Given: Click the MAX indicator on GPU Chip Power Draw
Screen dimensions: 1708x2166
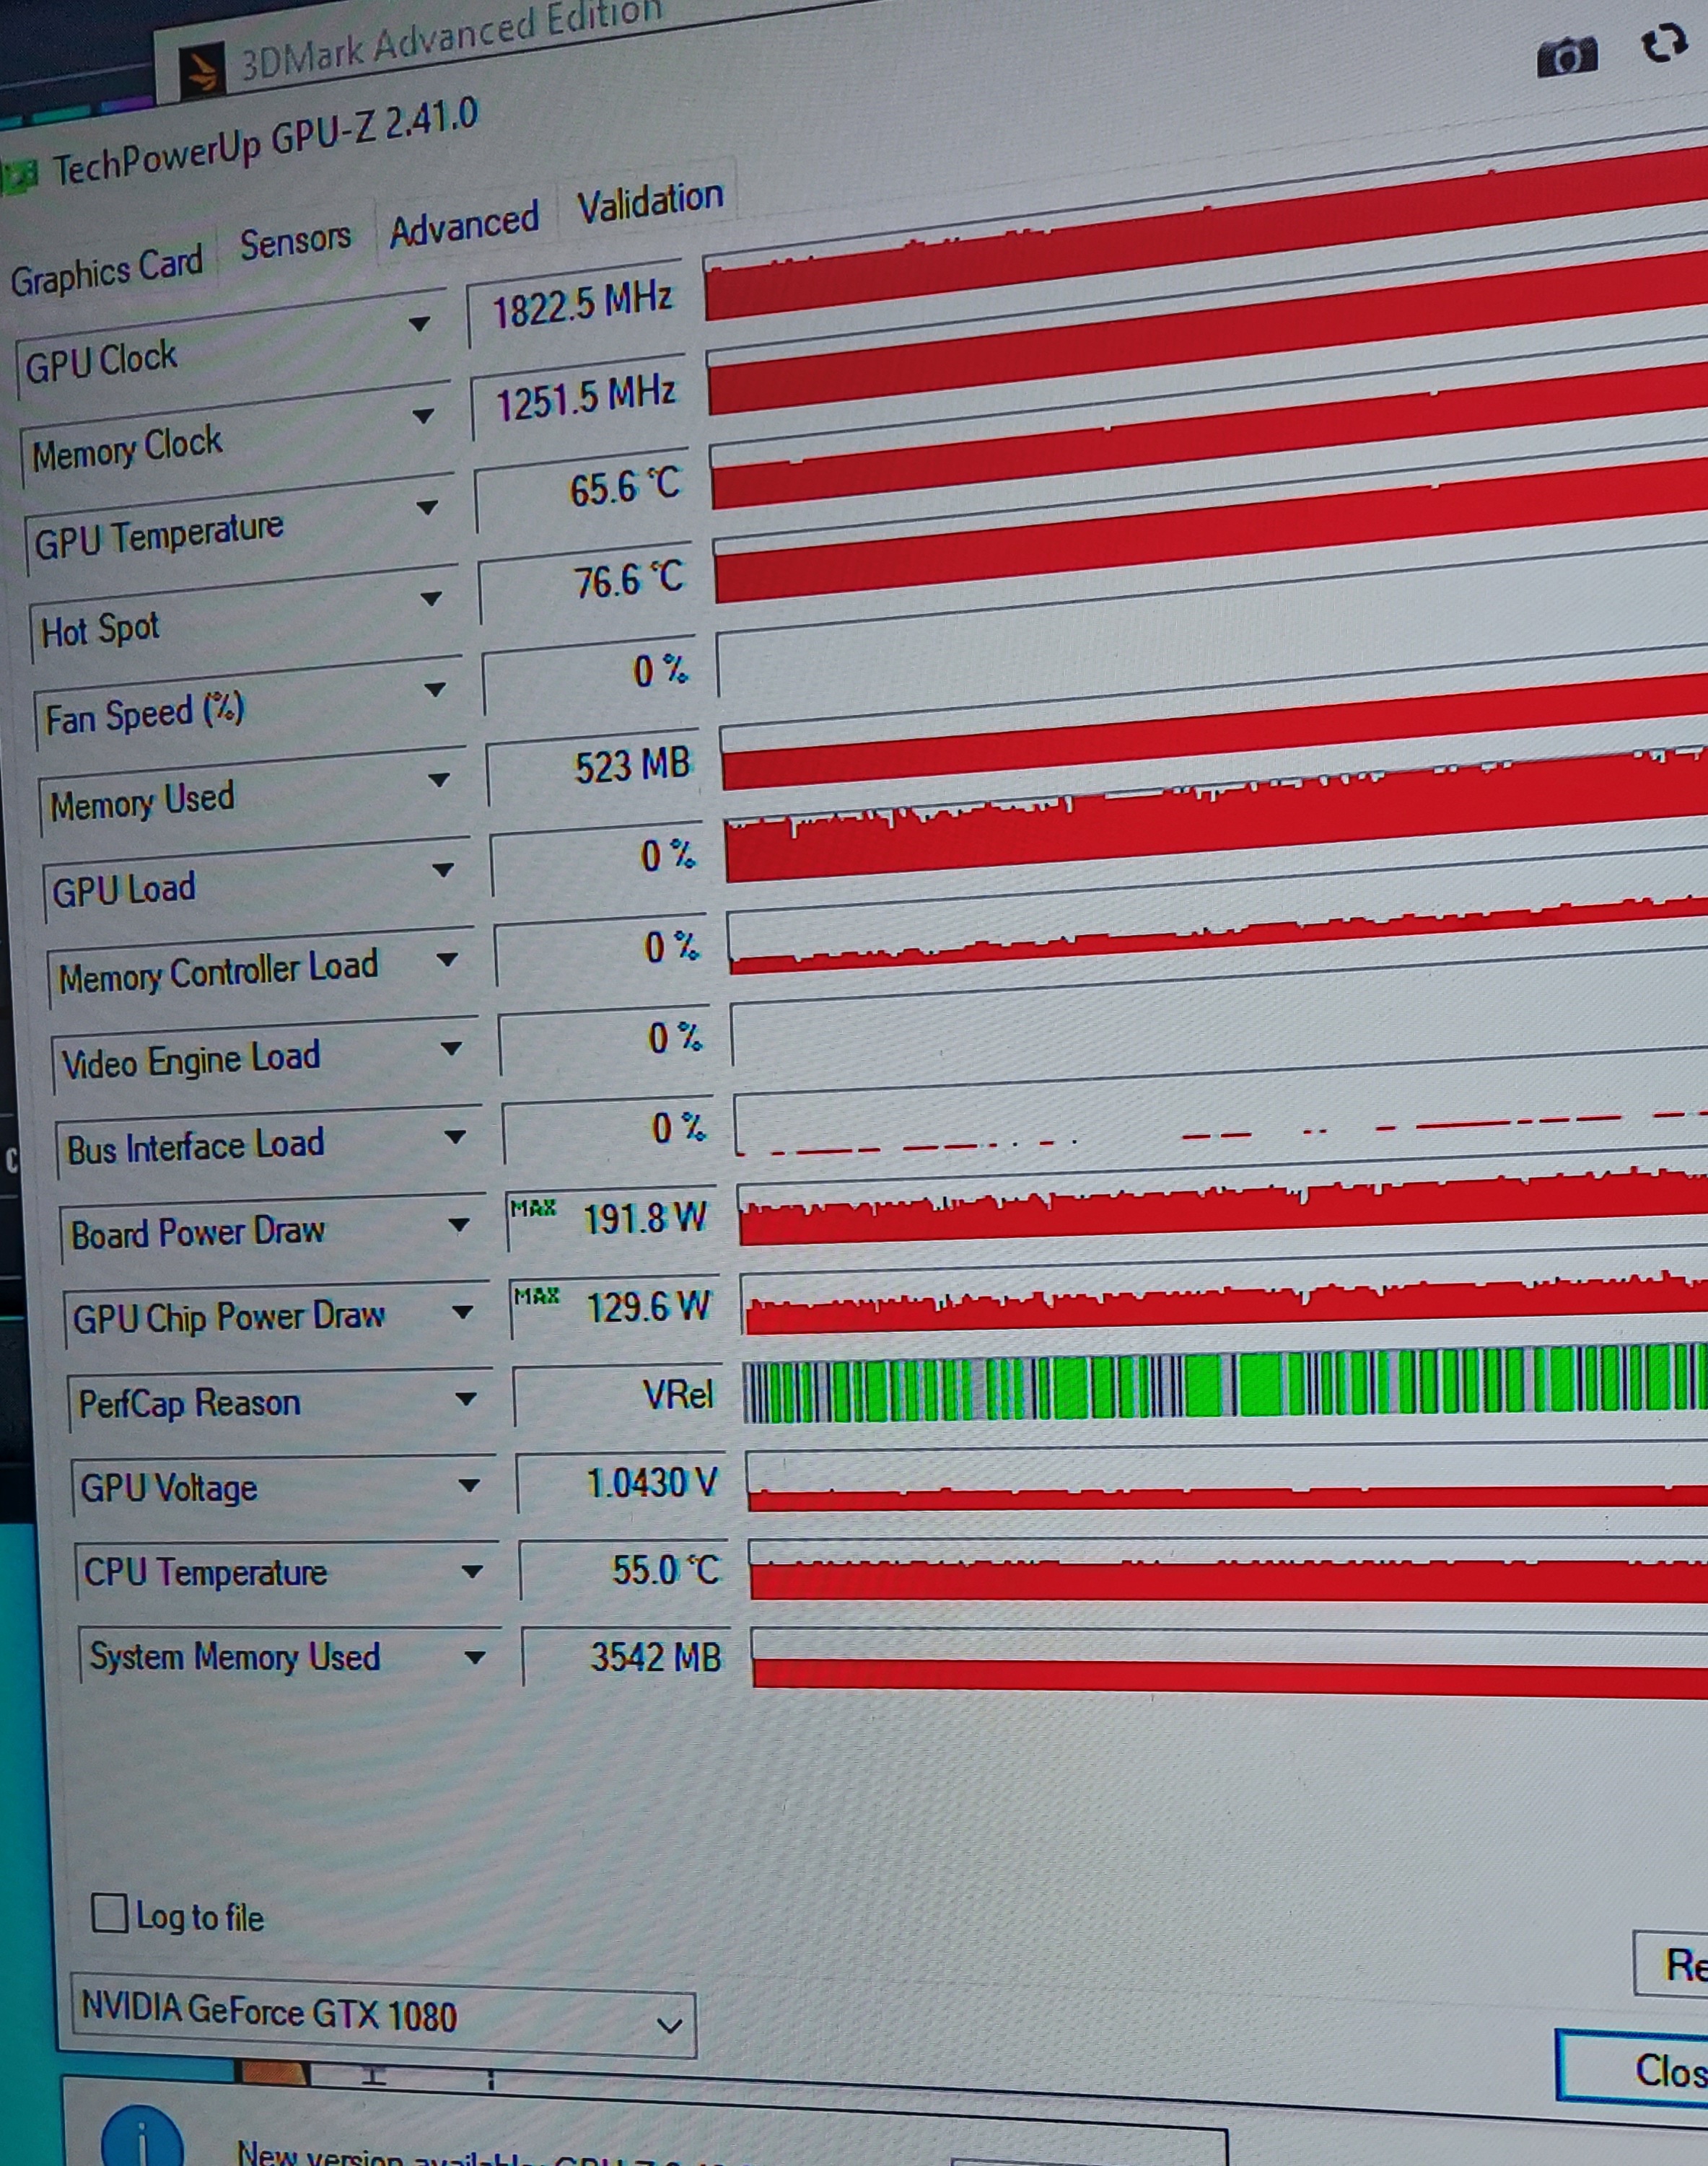Looking at the screenshot, I should pos(537,1296).
